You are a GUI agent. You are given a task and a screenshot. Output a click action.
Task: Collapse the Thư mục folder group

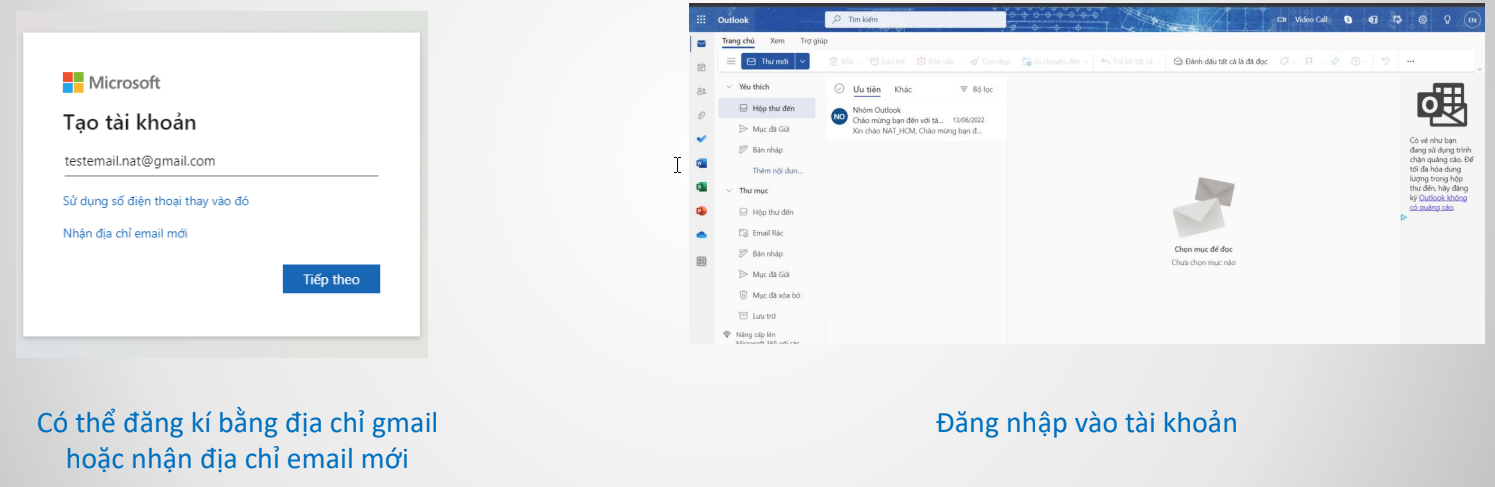pyautogui.click(x=729, y=190)
